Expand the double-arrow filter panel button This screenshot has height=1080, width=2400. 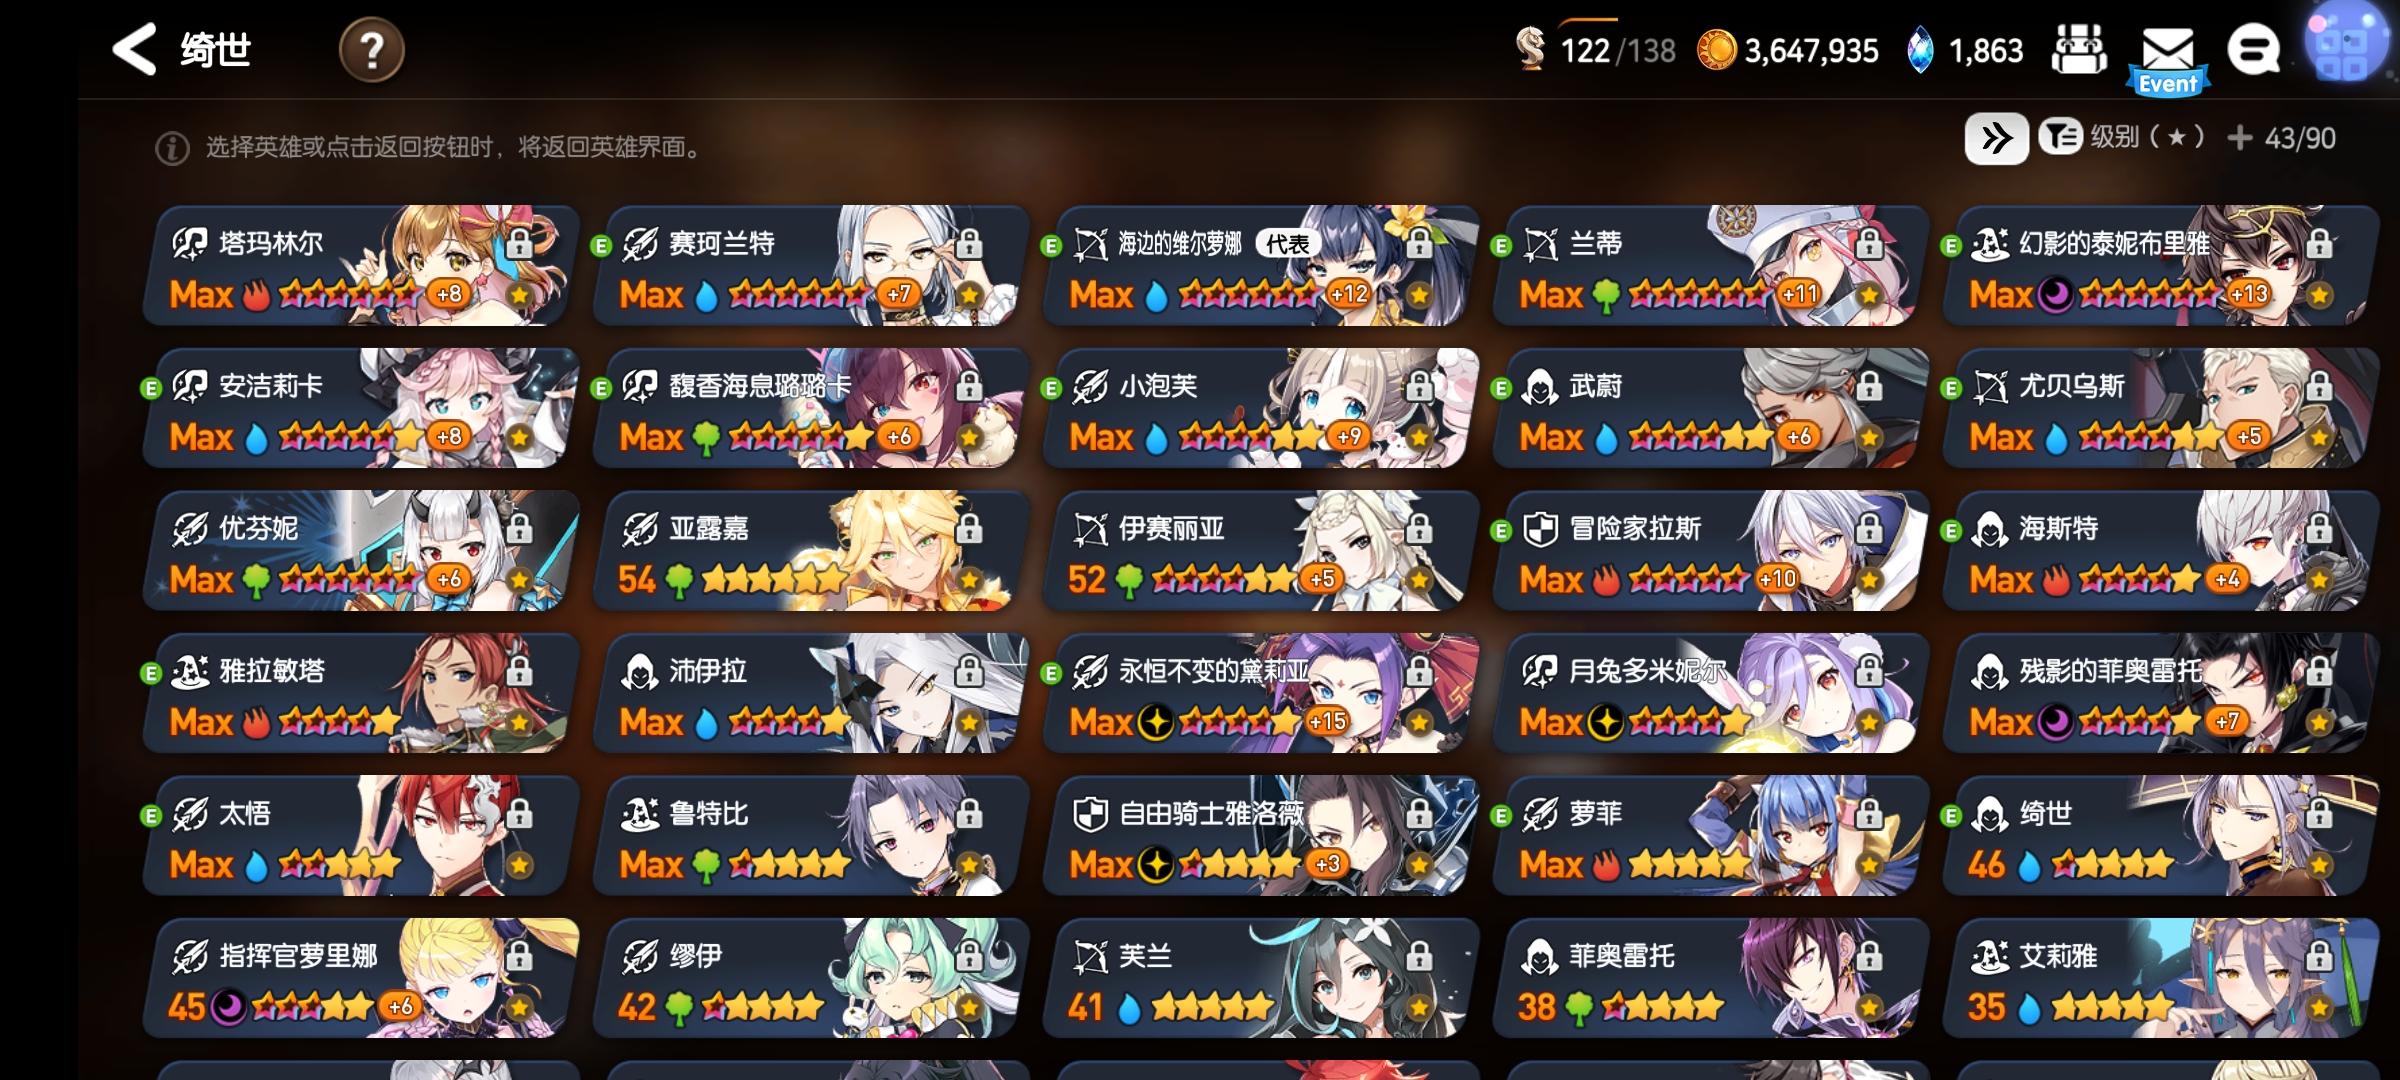1996,138
